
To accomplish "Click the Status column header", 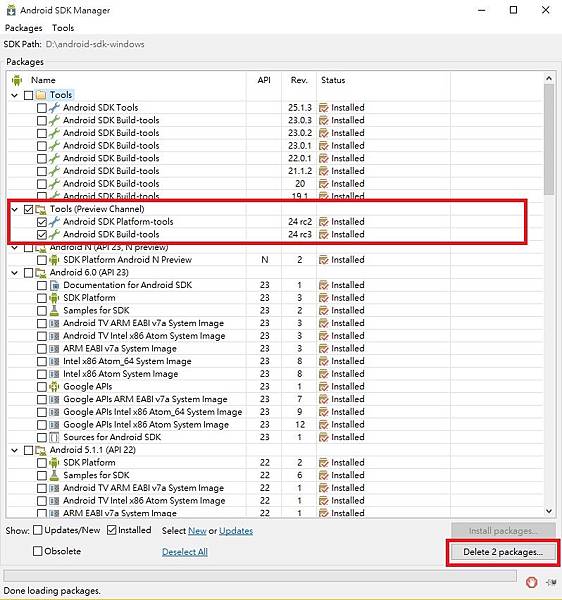I will (333, 80).
